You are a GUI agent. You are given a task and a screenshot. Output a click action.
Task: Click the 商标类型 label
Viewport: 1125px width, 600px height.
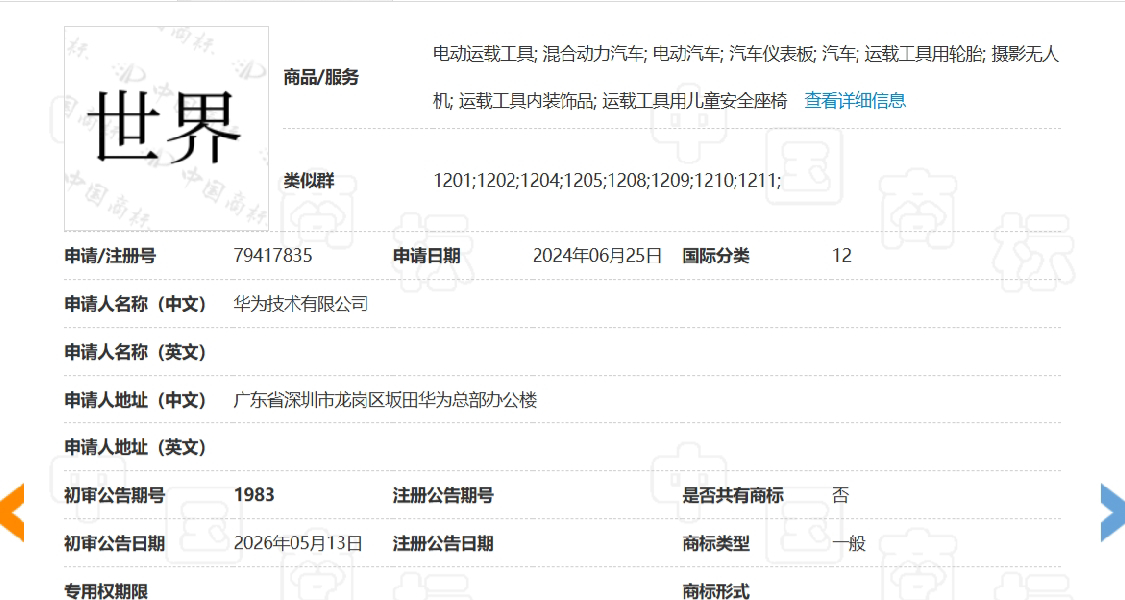pyautogui.click(x=715, y=543)
